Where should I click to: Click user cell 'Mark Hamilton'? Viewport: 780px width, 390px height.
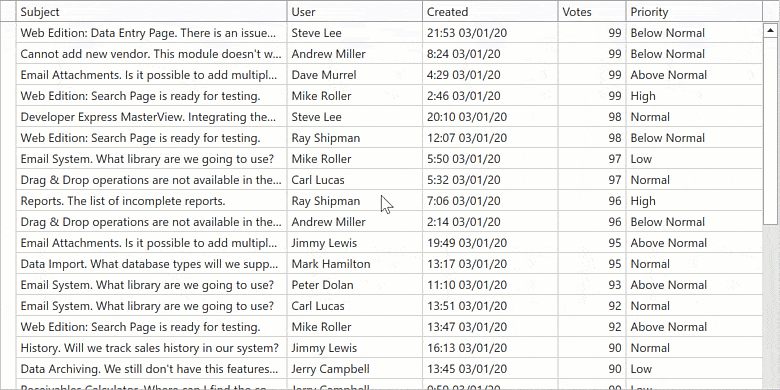(355, 264)
